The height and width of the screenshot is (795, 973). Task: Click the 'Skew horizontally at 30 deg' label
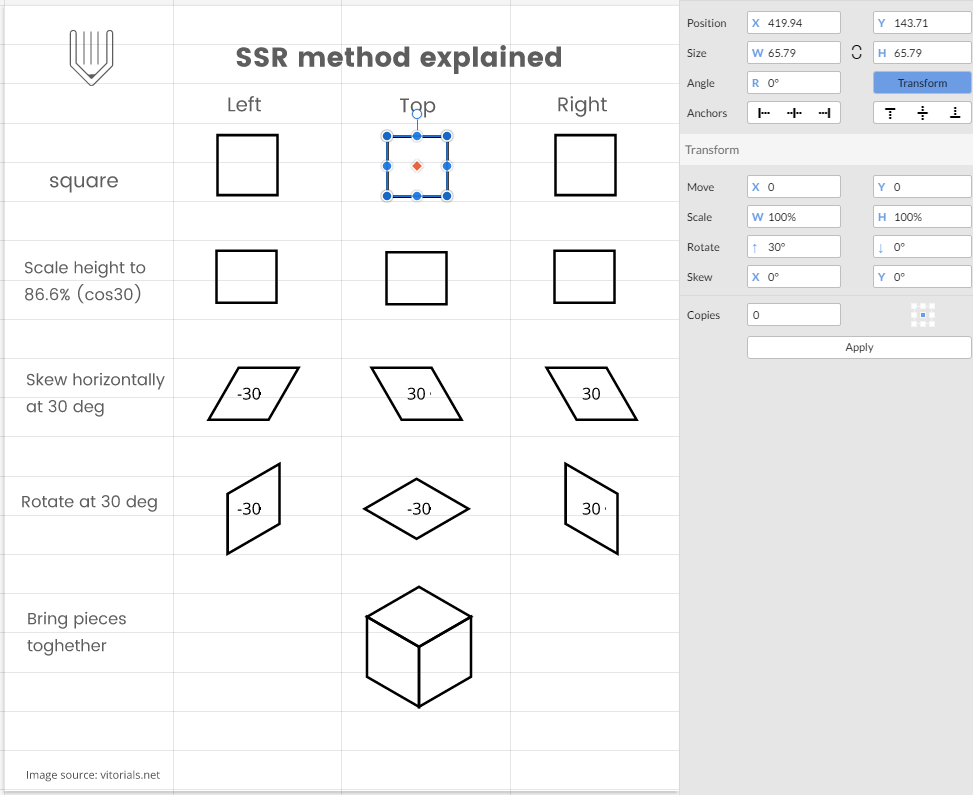(x=95, y=393)
